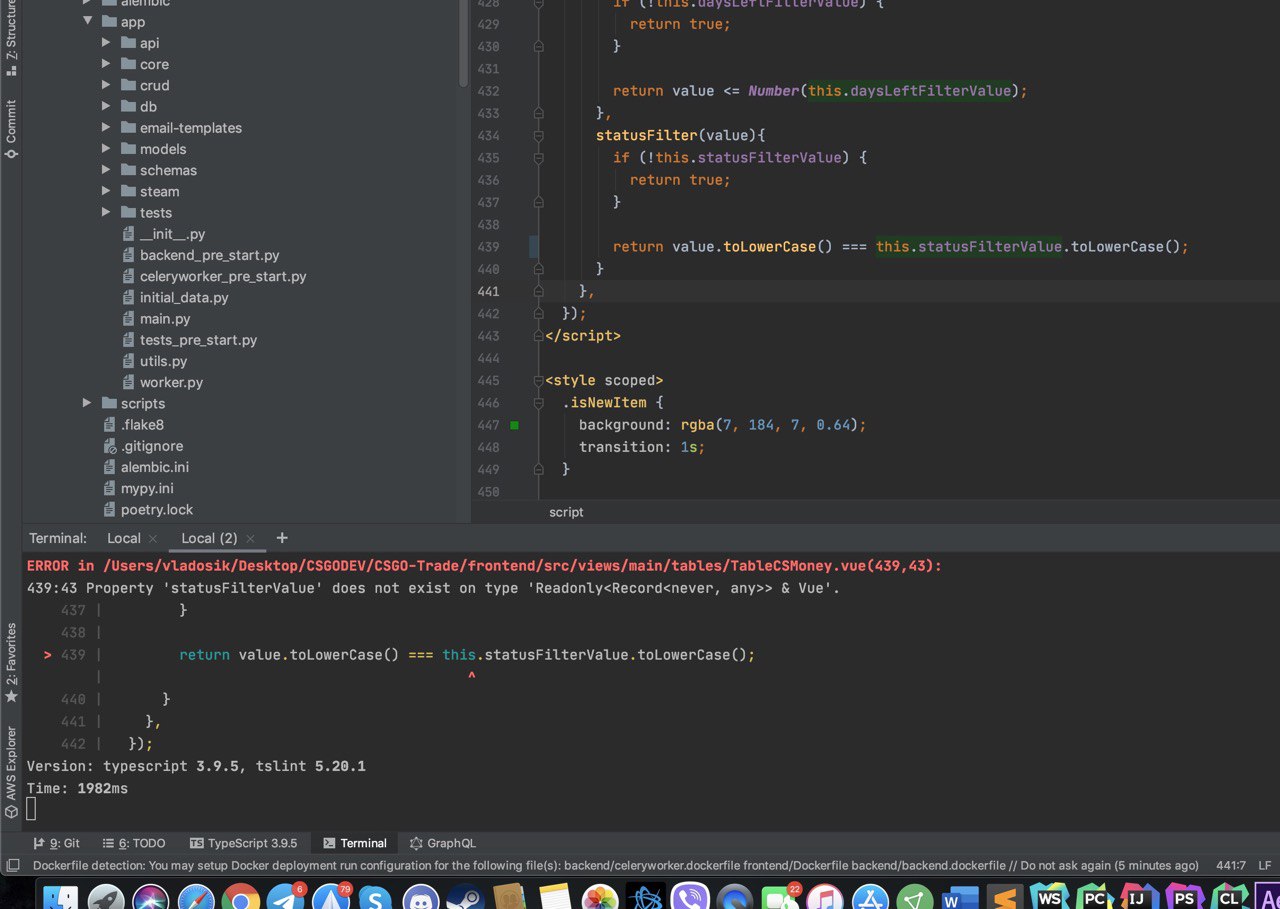Viewport: 1280px width, 909px height.
Task: Switch to the Local terminal tab
Action: pyautogui.click(x=124, y=538)
